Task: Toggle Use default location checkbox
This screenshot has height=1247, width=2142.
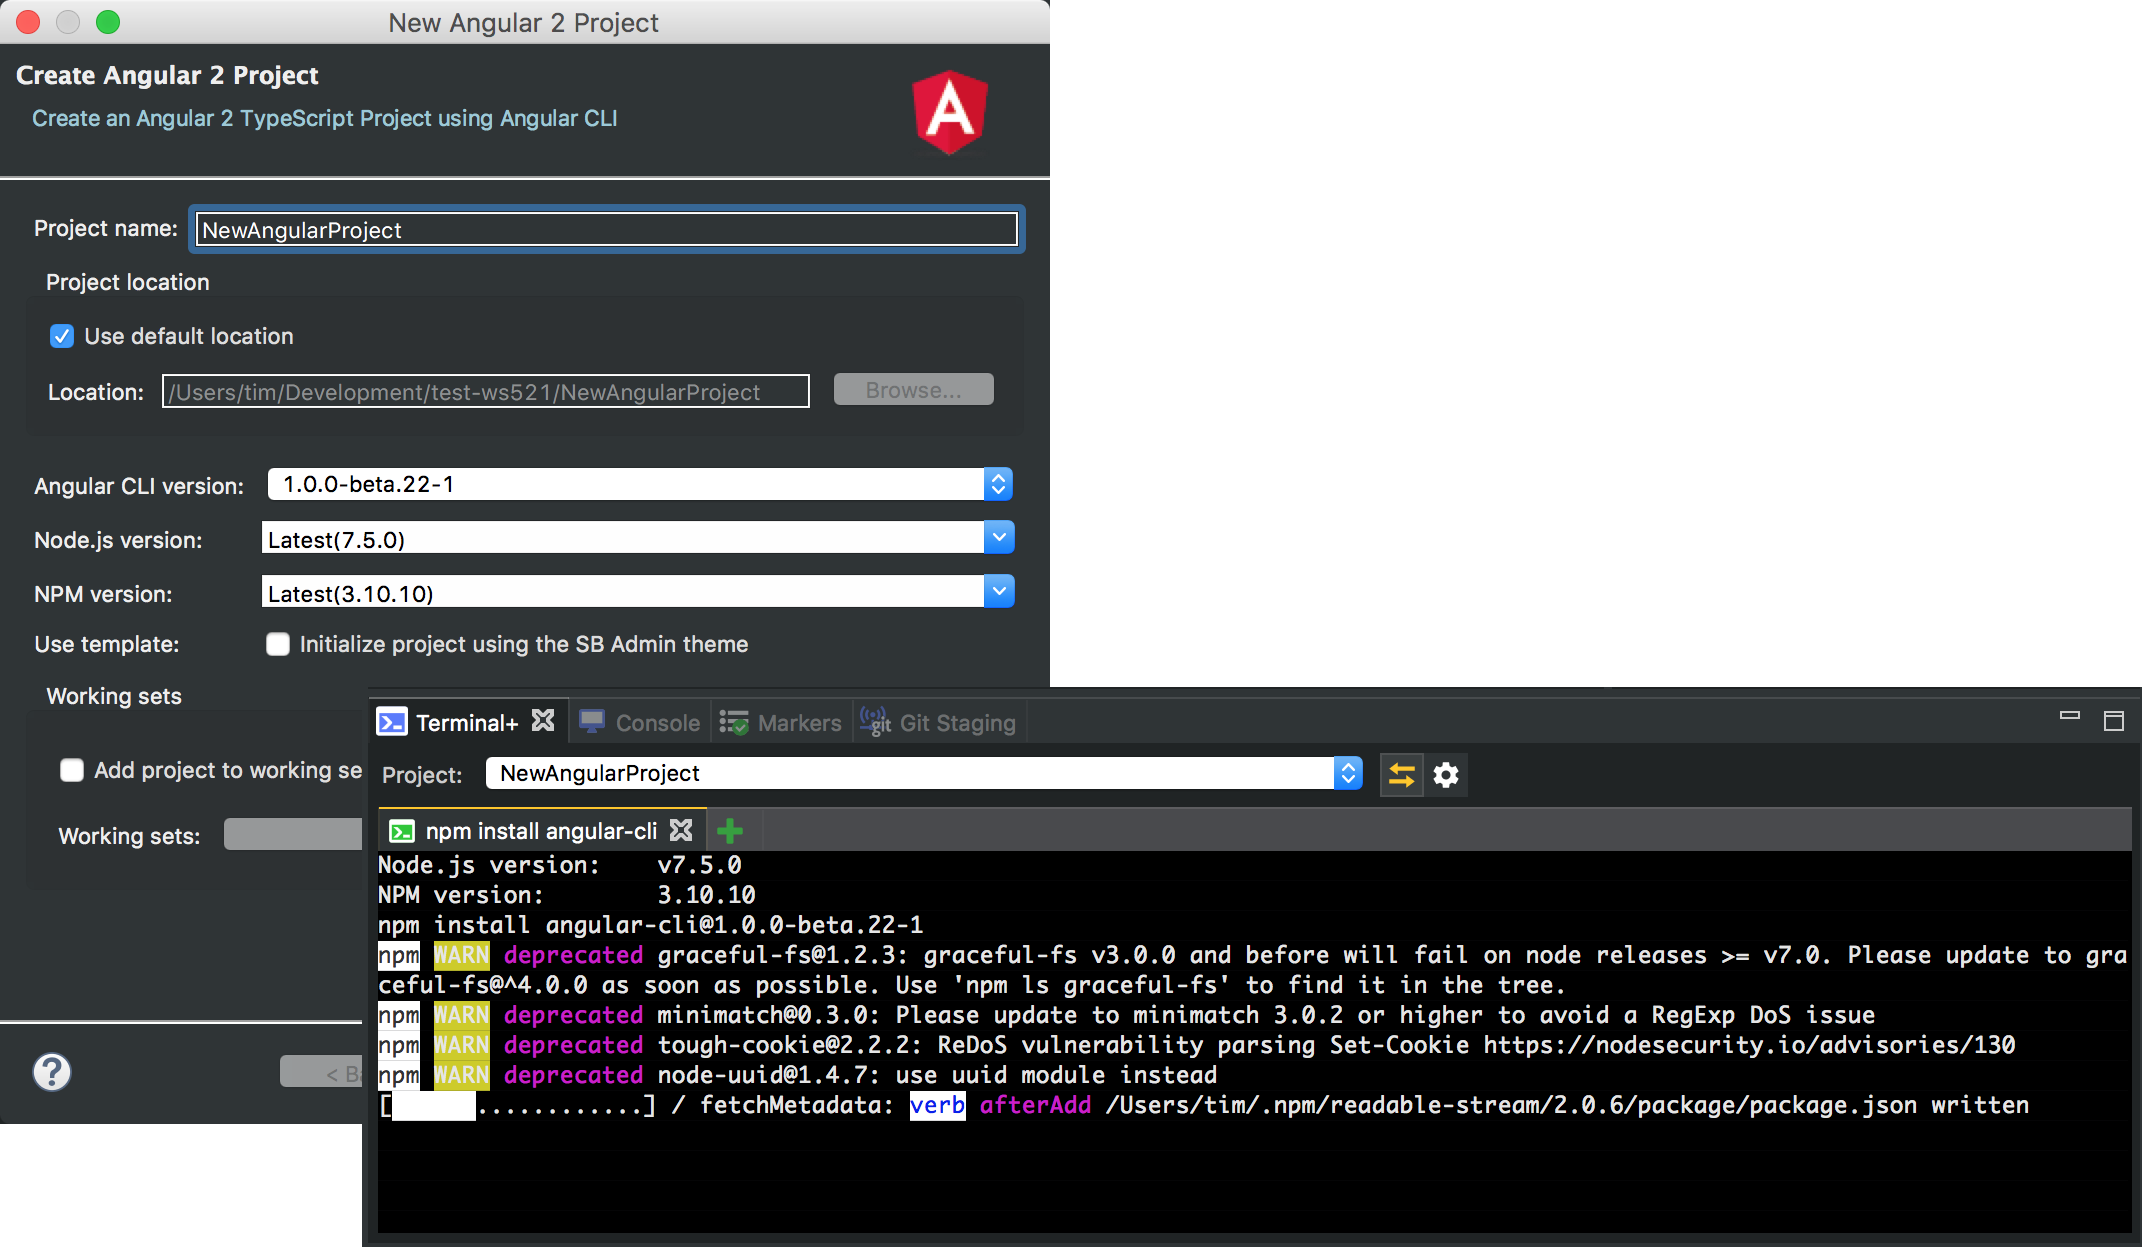Action: (62, 336)
